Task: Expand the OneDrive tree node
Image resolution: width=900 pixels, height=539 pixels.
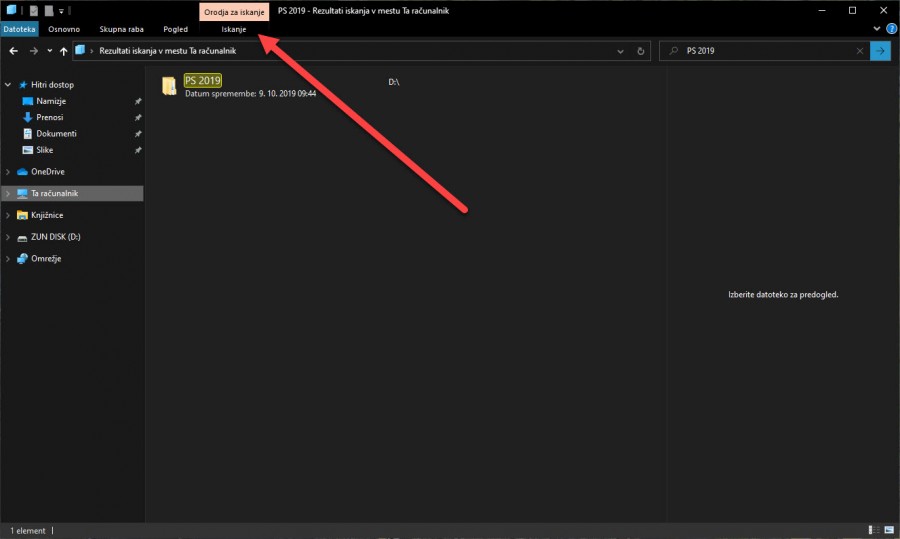Action: pos(9,172)
